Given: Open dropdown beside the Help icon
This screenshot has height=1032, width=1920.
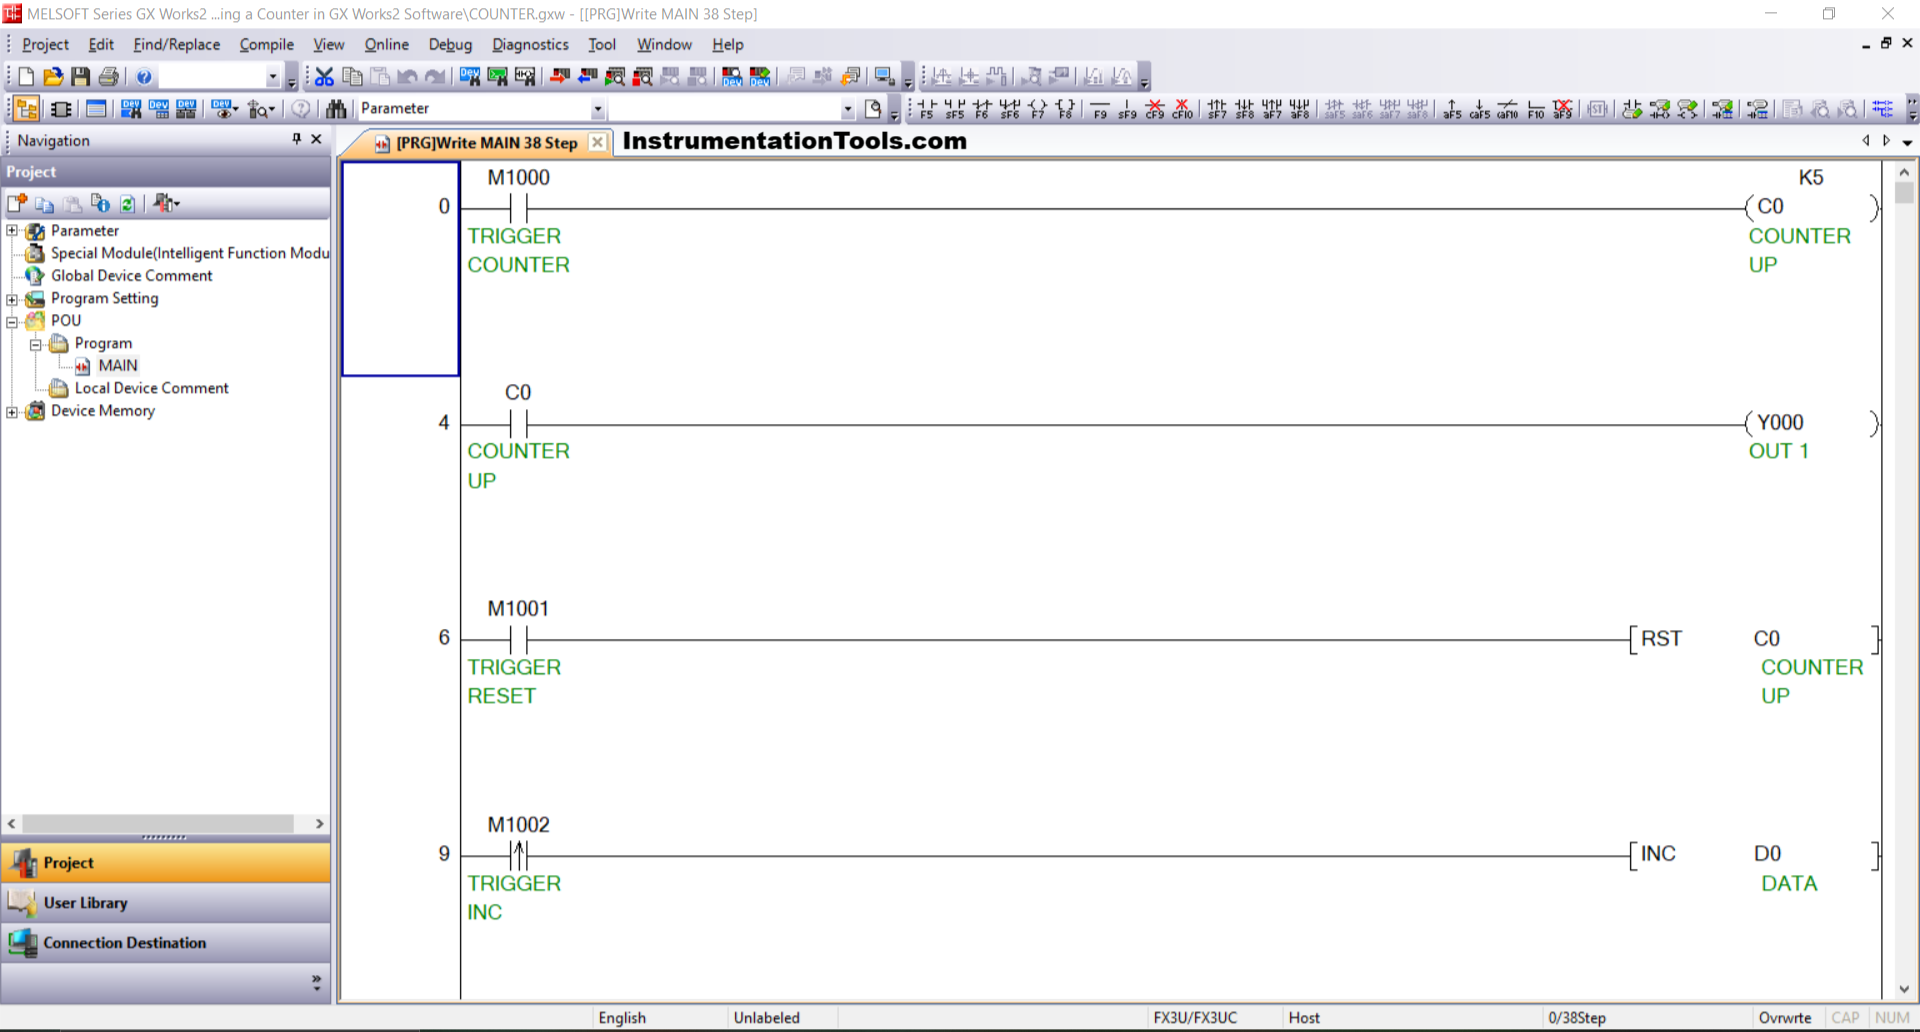Looking at the screenshot, I should pyautogui.click(x=272, y=77).
